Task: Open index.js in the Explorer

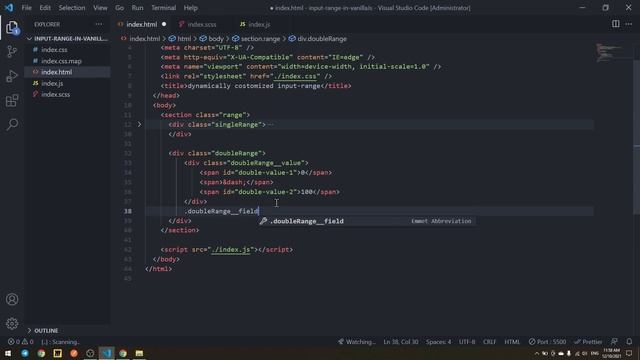Action: pyautogui.click(x=52, y=83)
